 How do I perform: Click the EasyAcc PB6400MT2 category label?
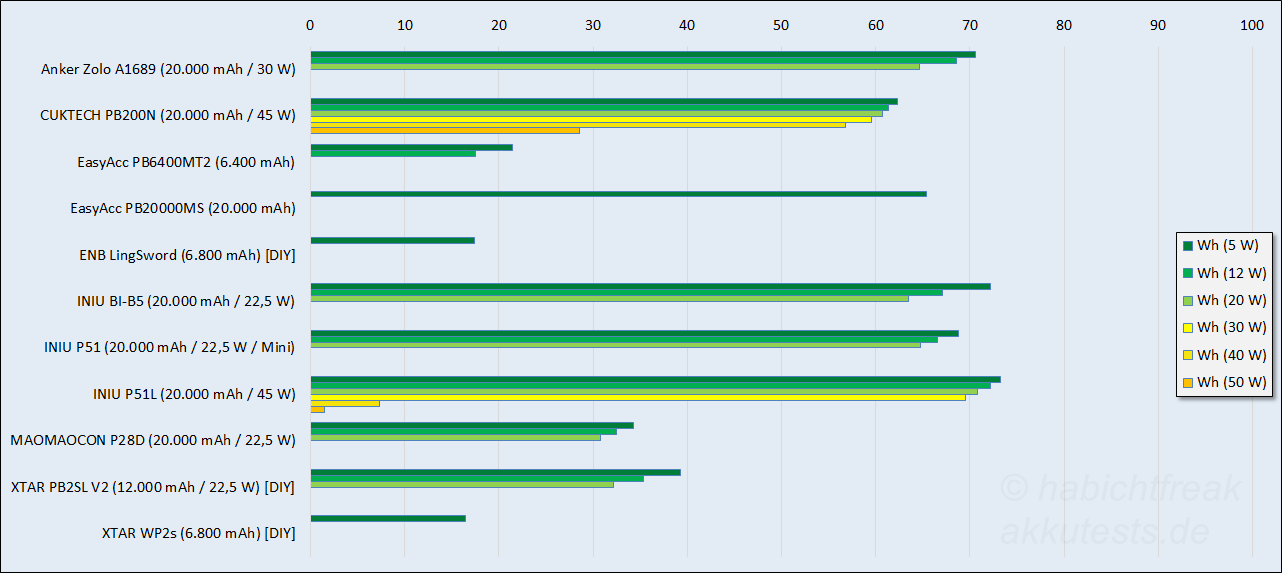[185, 161]
